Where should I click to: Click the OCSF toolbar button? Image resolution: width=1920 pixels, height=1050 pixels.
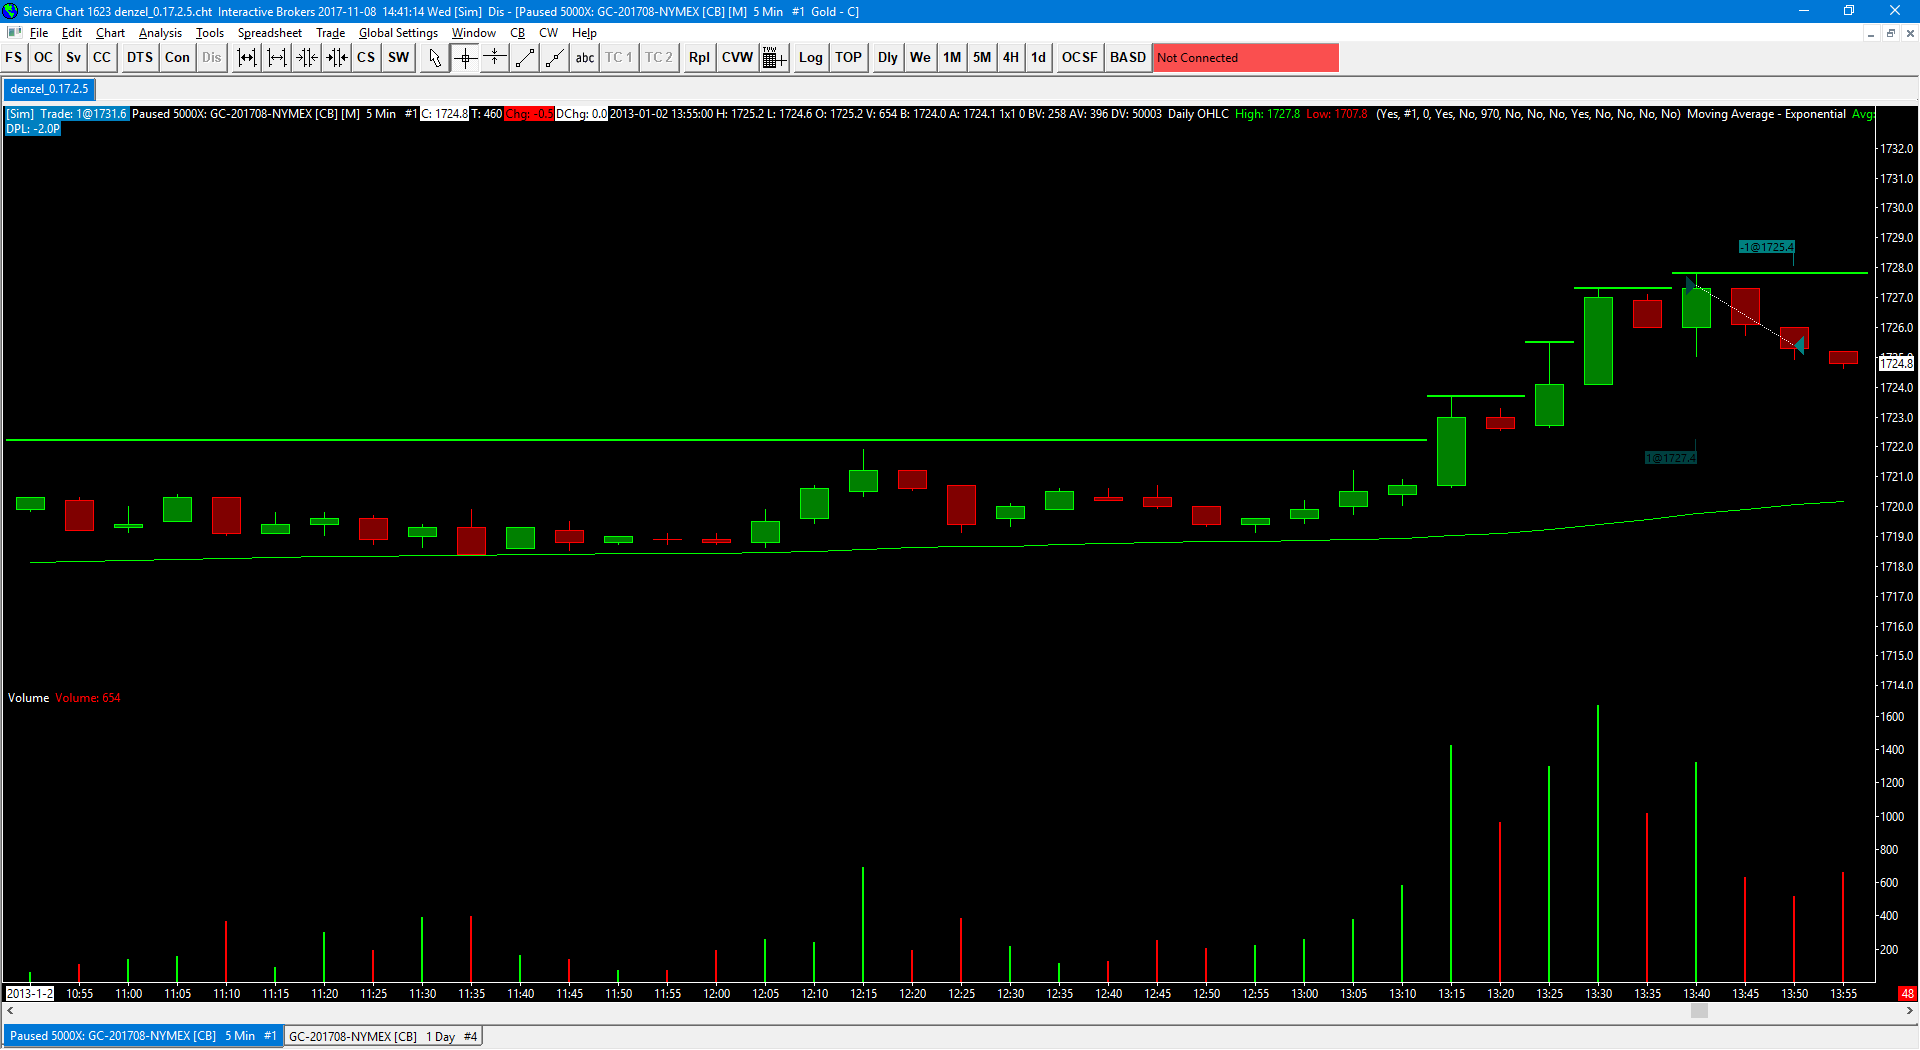point(1080,58)
